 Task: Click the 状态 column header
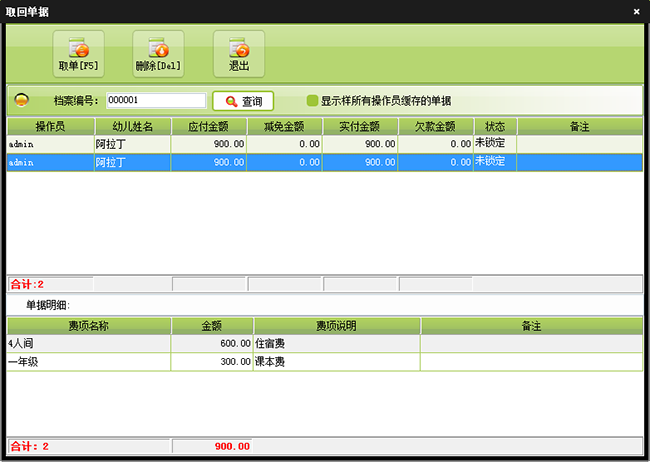click(x=495, y=127)
